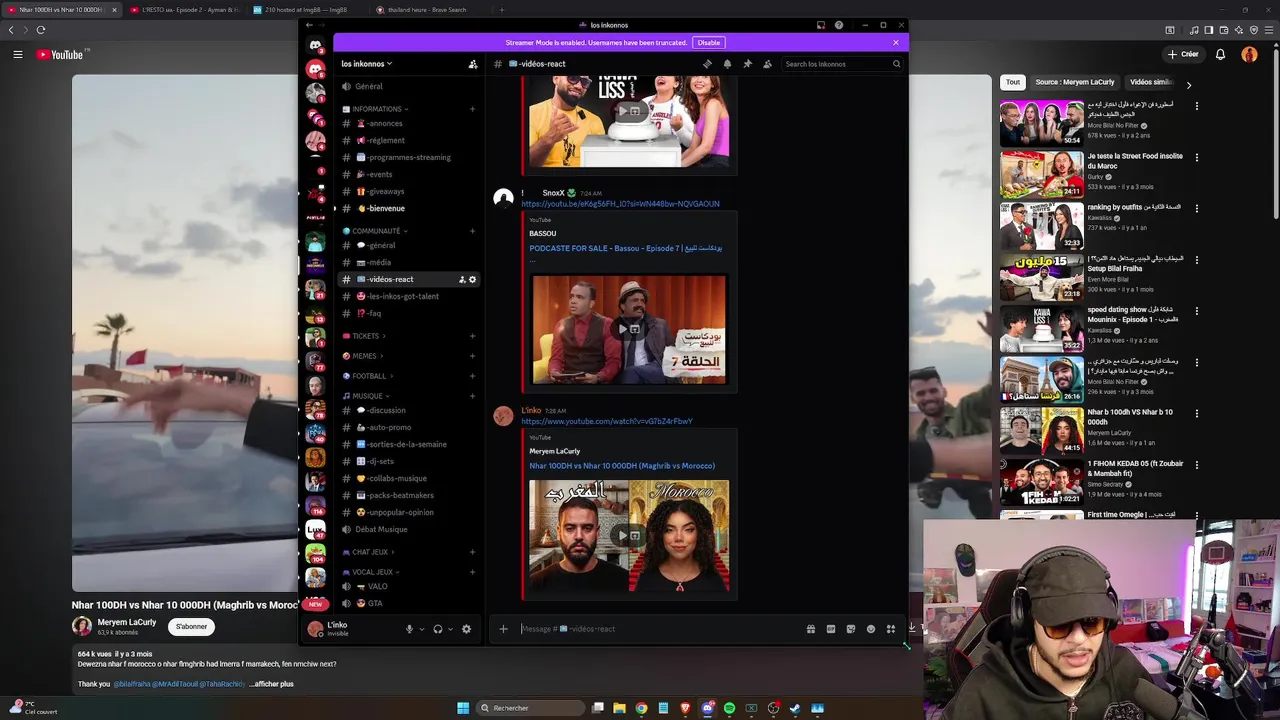1280x720 pixels.
Task: Open Discord direct messages home icon
Action: 316,45
